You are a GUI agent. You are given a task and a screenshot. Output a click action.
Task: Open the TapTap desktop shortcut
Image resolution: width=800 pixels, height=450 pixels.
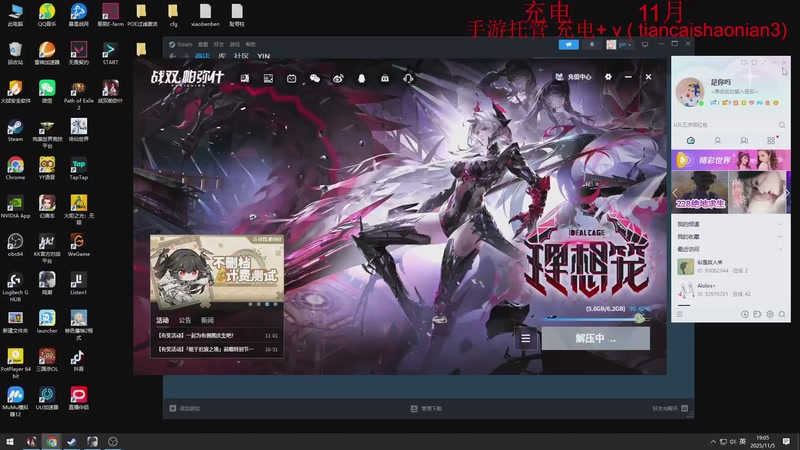pyautogui.click(x=79, y=168)
